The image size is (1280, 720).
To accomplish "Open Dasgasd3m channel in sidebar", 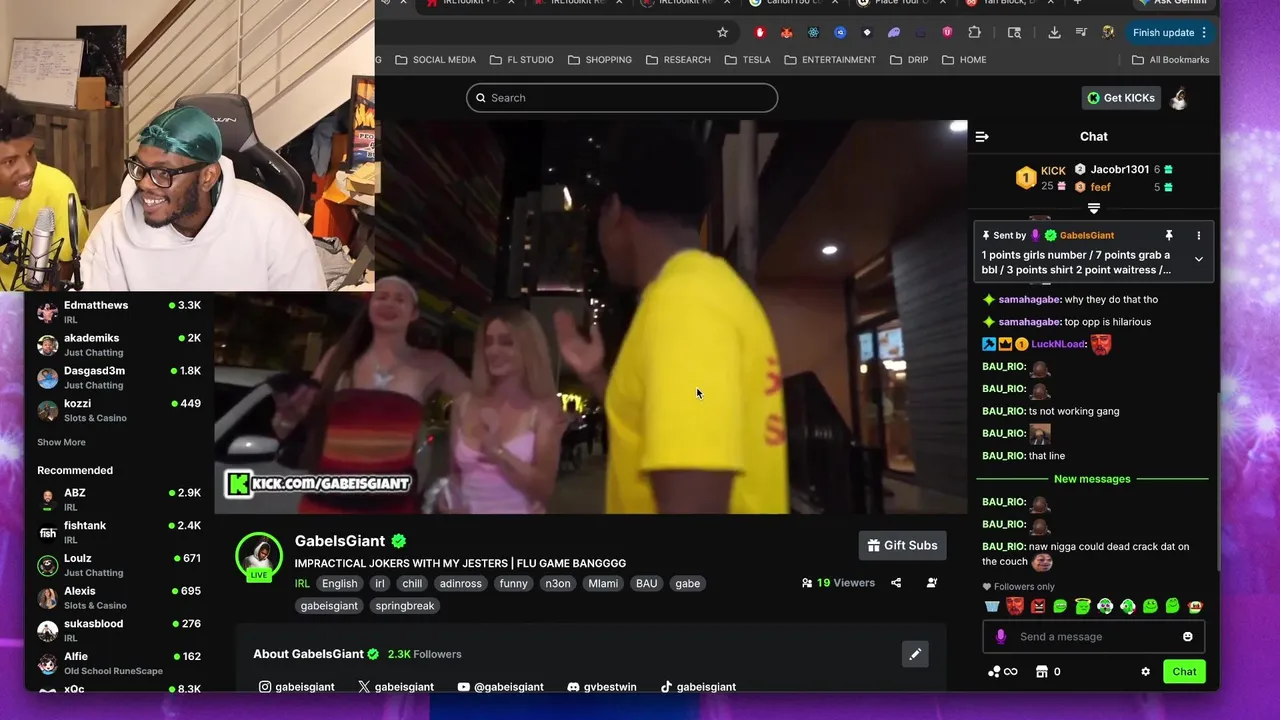I will [119, 378].
